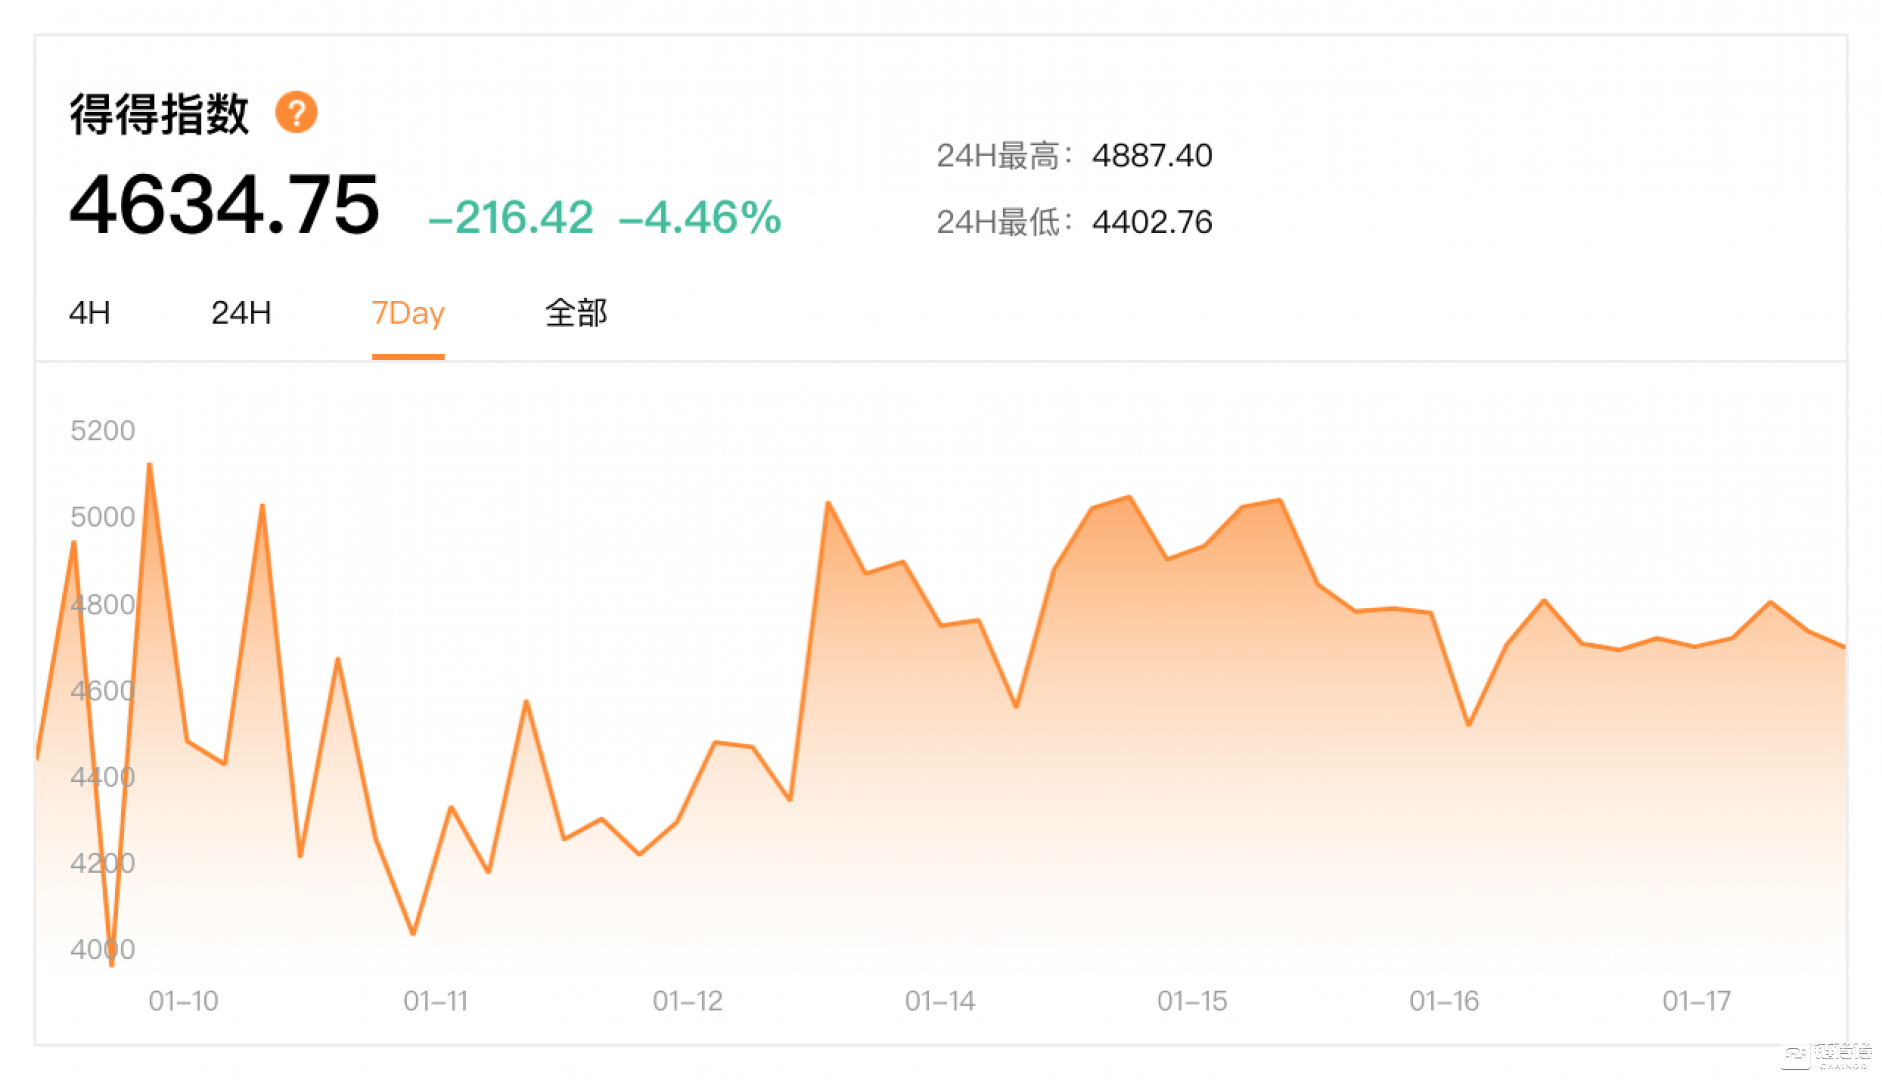The height and width of the screenshot is (1080, 1882).
Task: Click the 得得指数 title text
Action: point(160,112)
